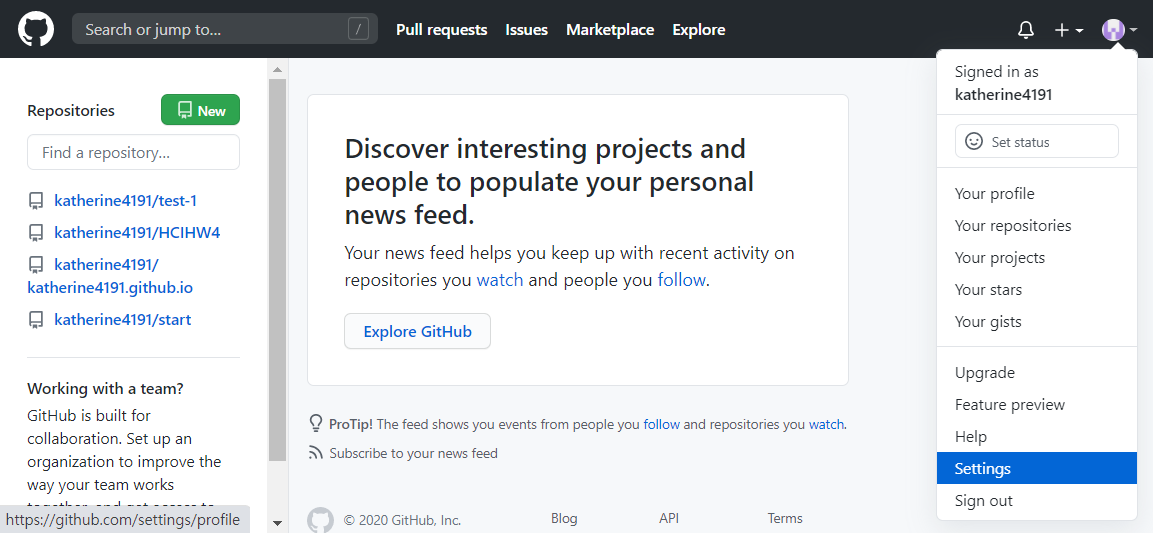Open the plus create-new dropdown

pos(1069,30)
